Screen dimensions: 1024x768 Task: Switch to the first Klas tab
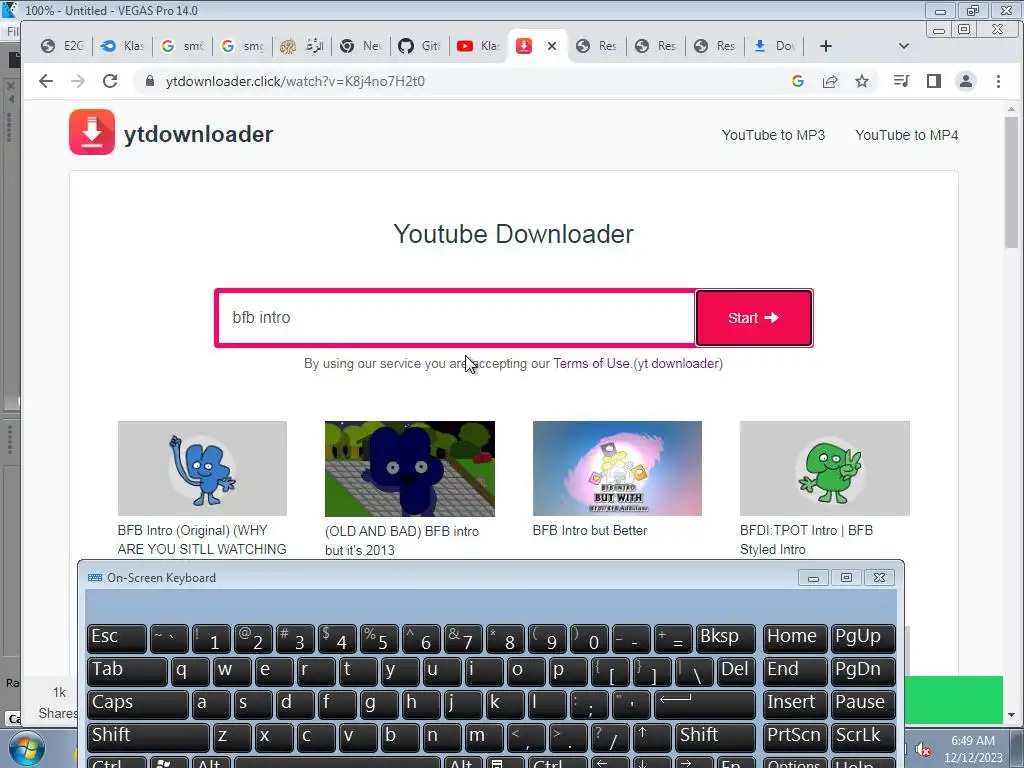pyautogui.click(x=122, y=46)
